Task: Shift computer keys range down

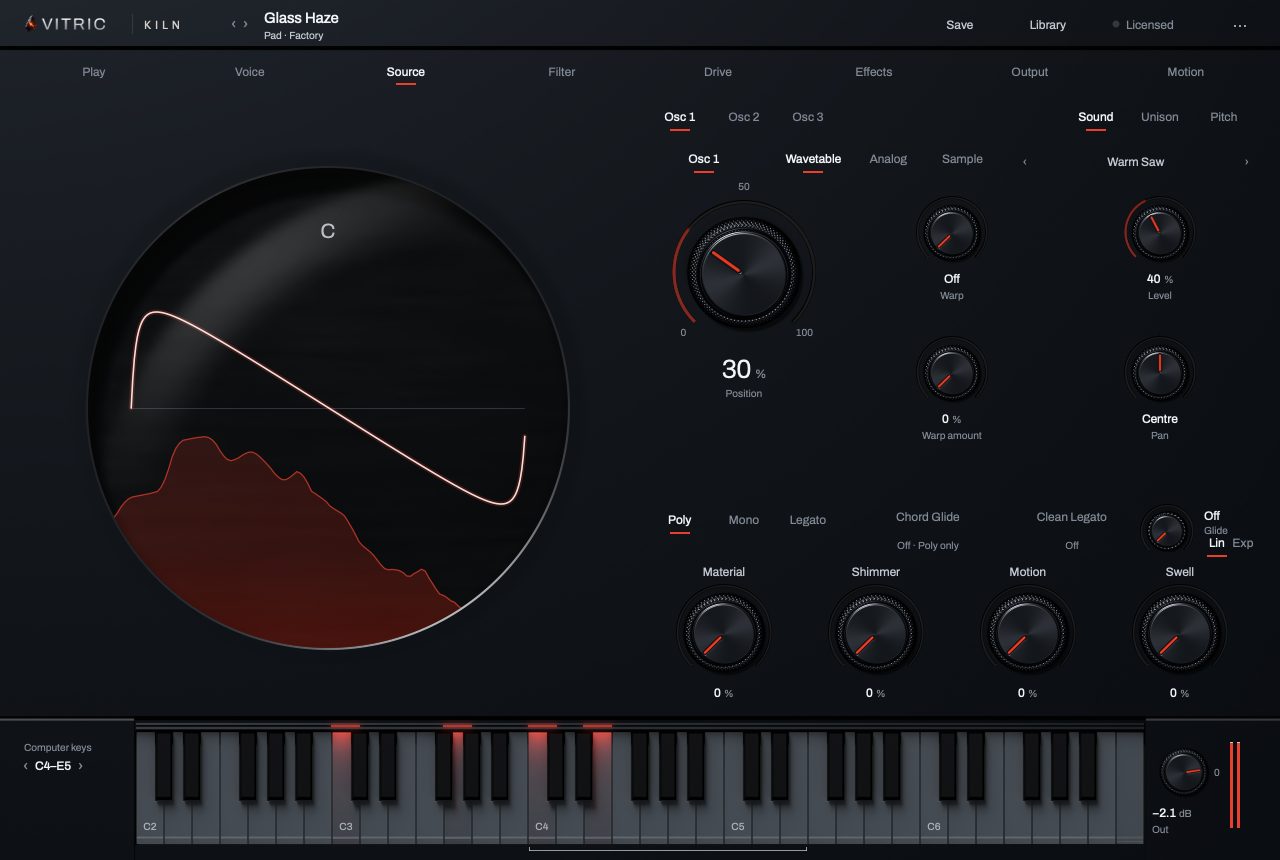Action: 26,766
